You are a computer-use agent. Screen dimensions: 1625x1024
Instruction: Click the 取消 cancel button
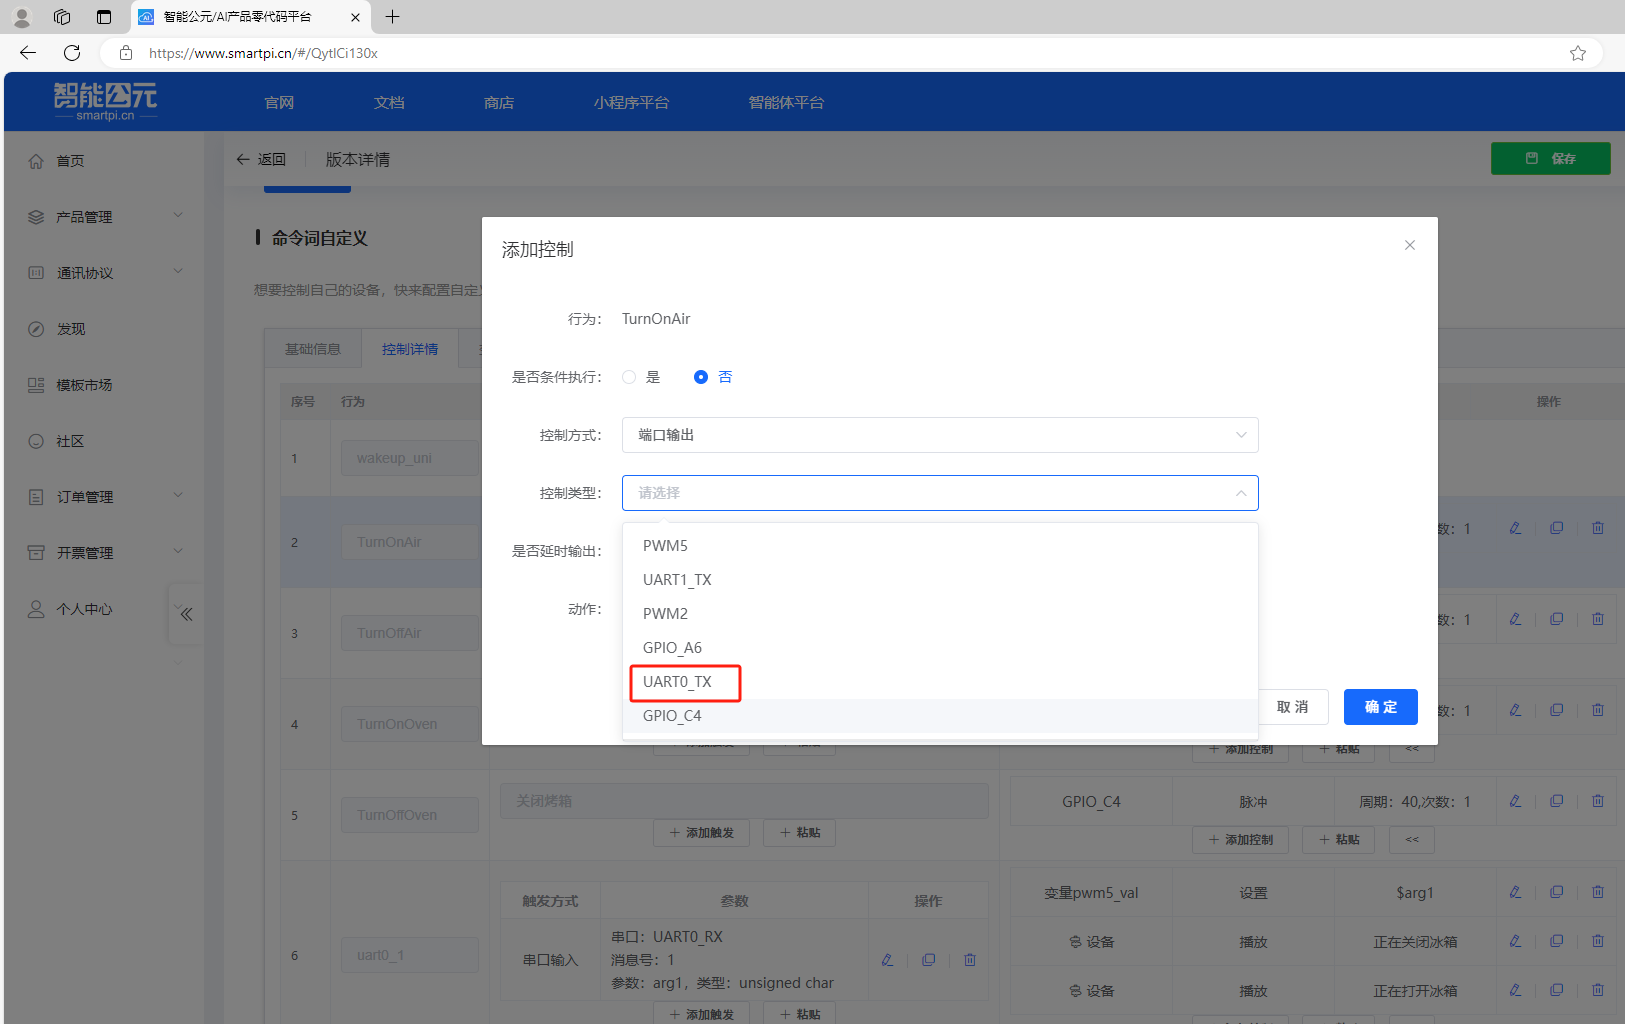pos(1292,707)
